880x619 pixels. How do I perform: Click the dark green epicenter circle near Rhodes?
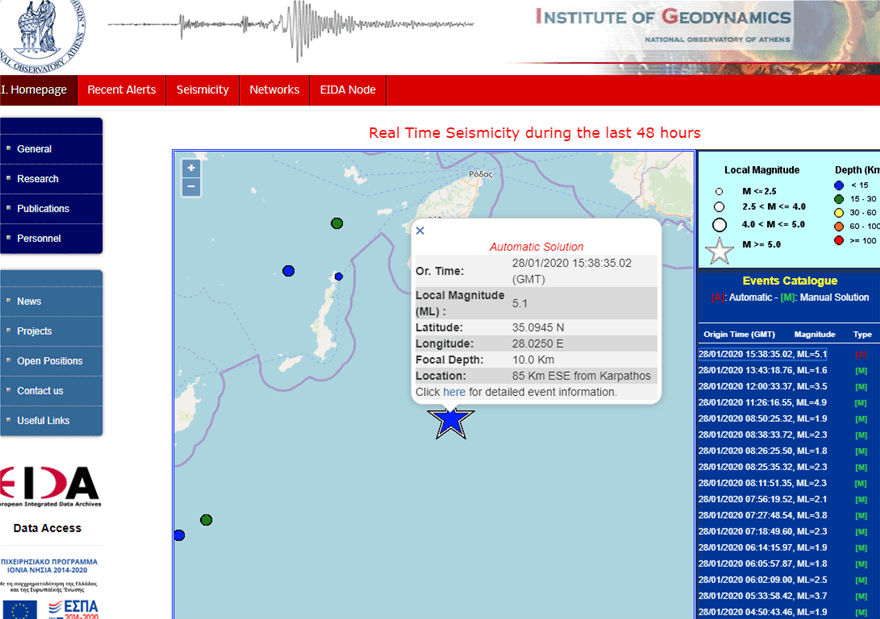(337, 223)
